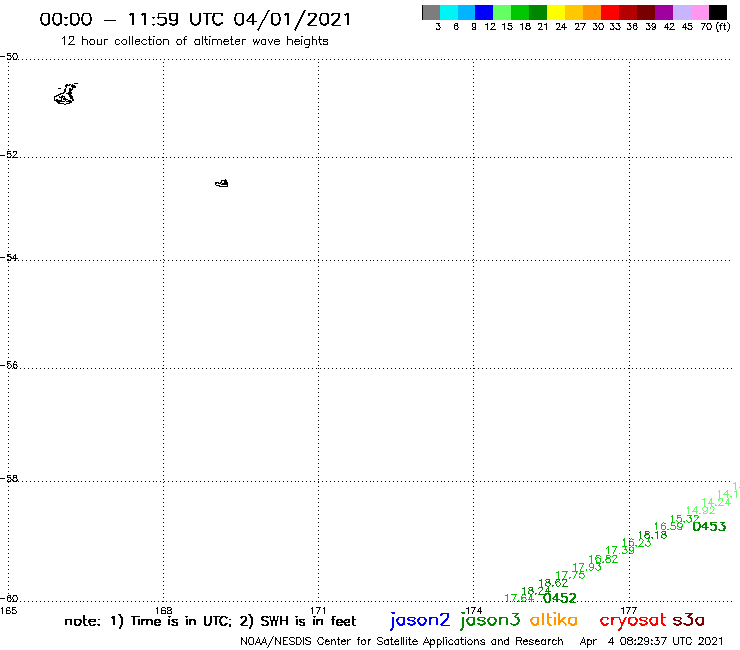Click the cyan legend color swatch
740x650 pixels.
[x=449, y=12]
